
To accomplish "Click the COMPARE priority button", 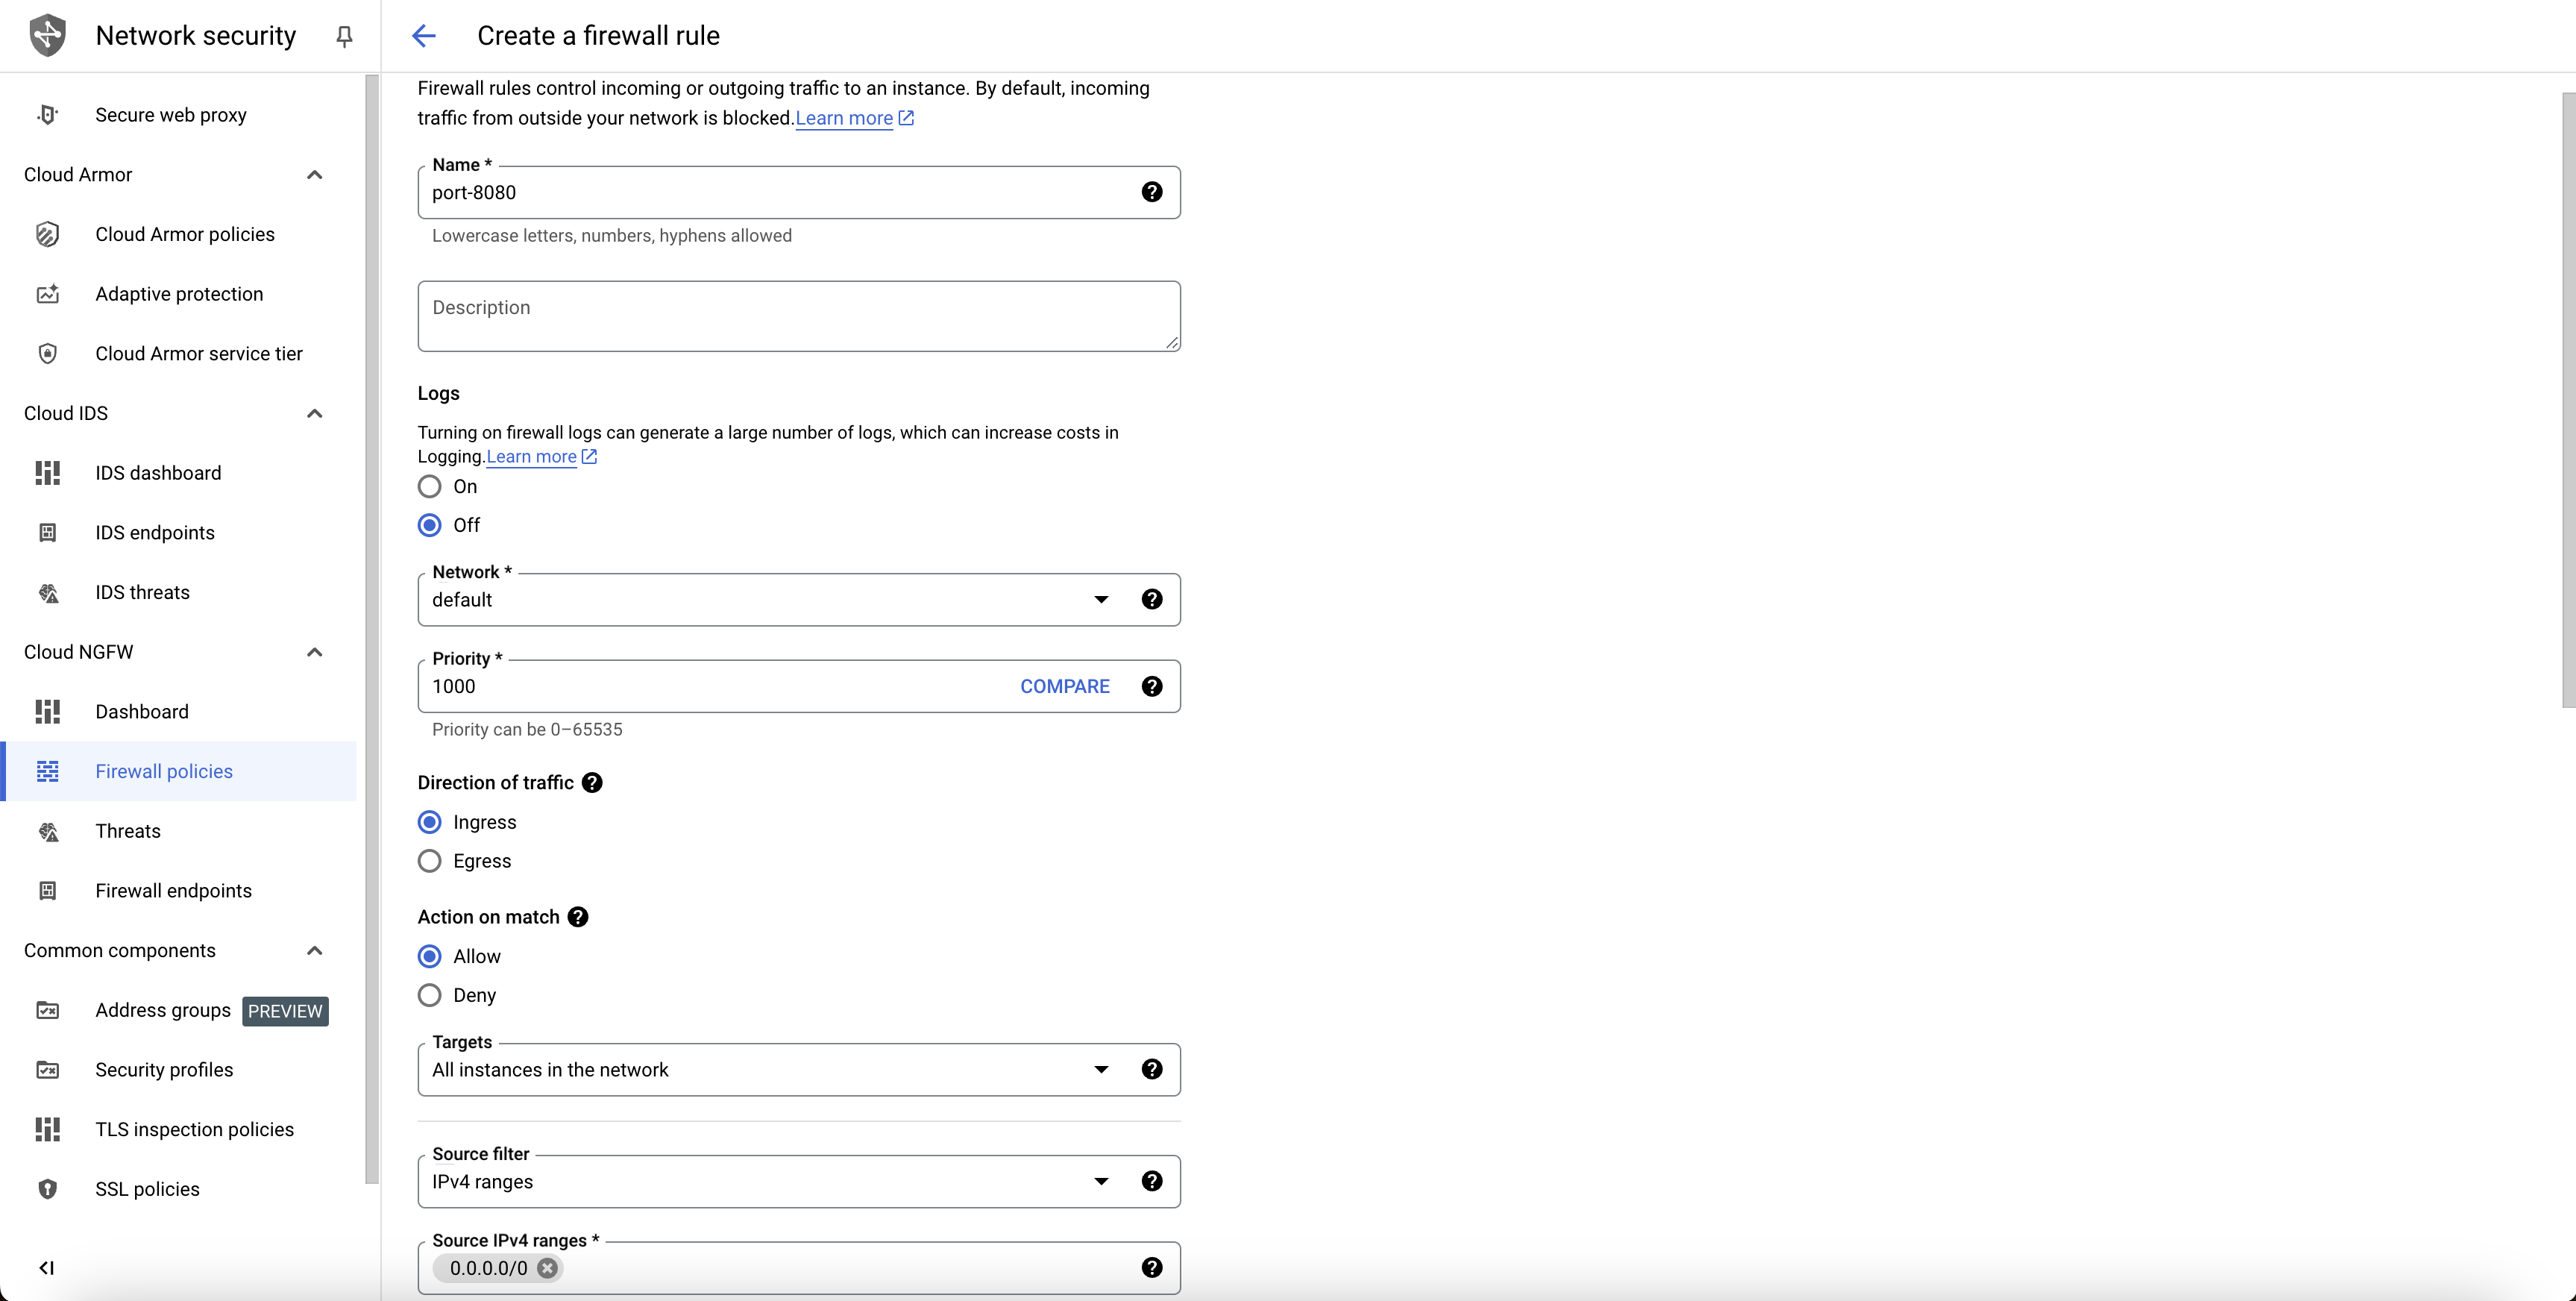I will click(x=1064, y=687).
